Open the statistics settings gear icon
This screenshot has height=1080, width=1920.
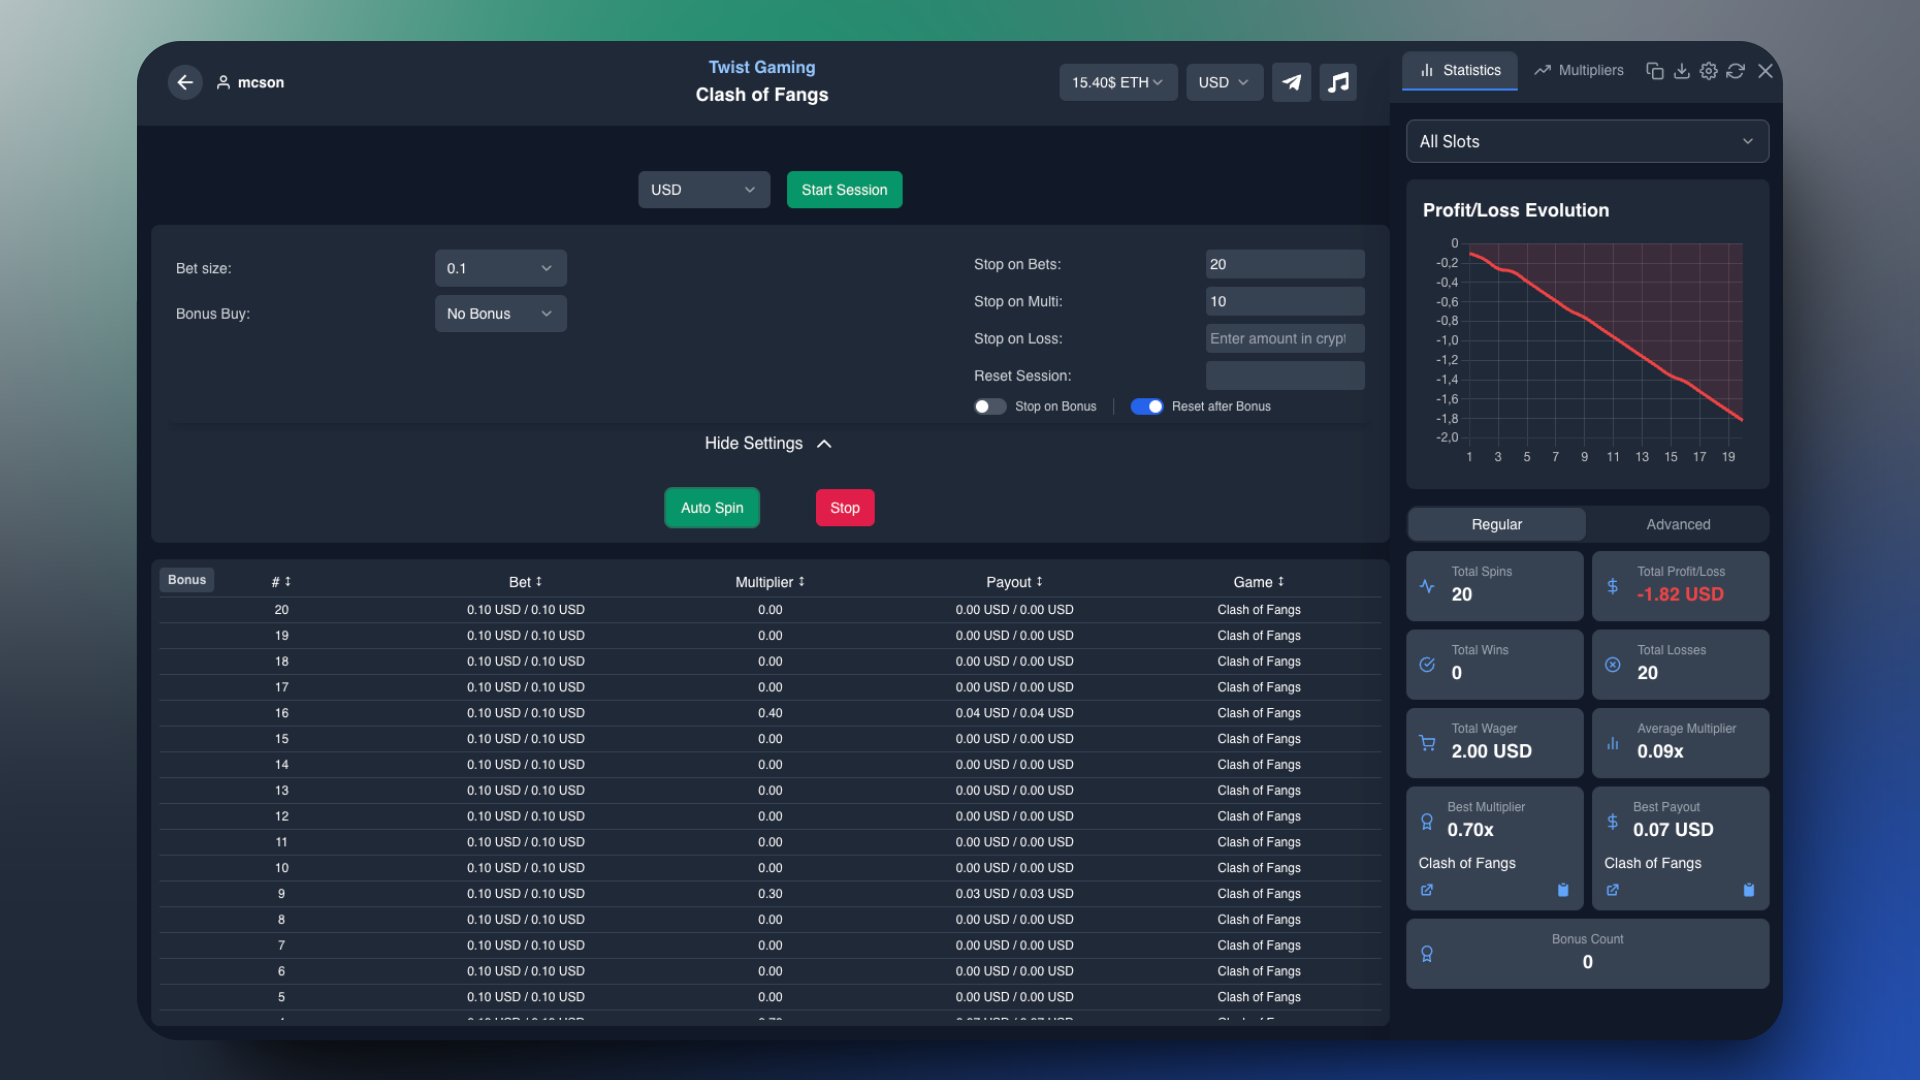[1708, 71]
